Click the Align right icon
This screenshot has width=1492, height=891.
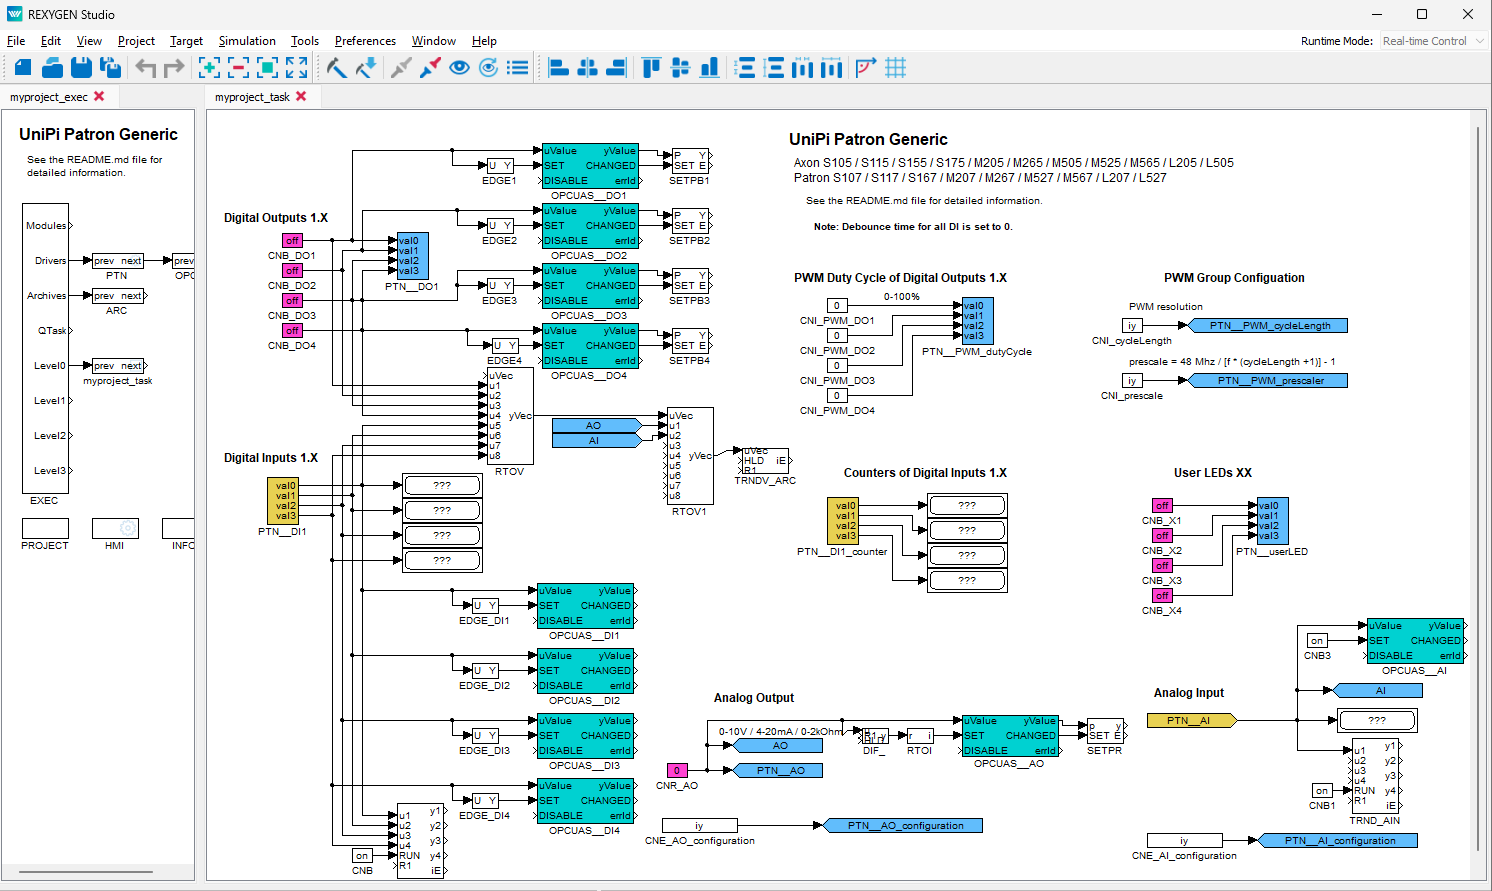pyautogui.click(x=617, y=68)
